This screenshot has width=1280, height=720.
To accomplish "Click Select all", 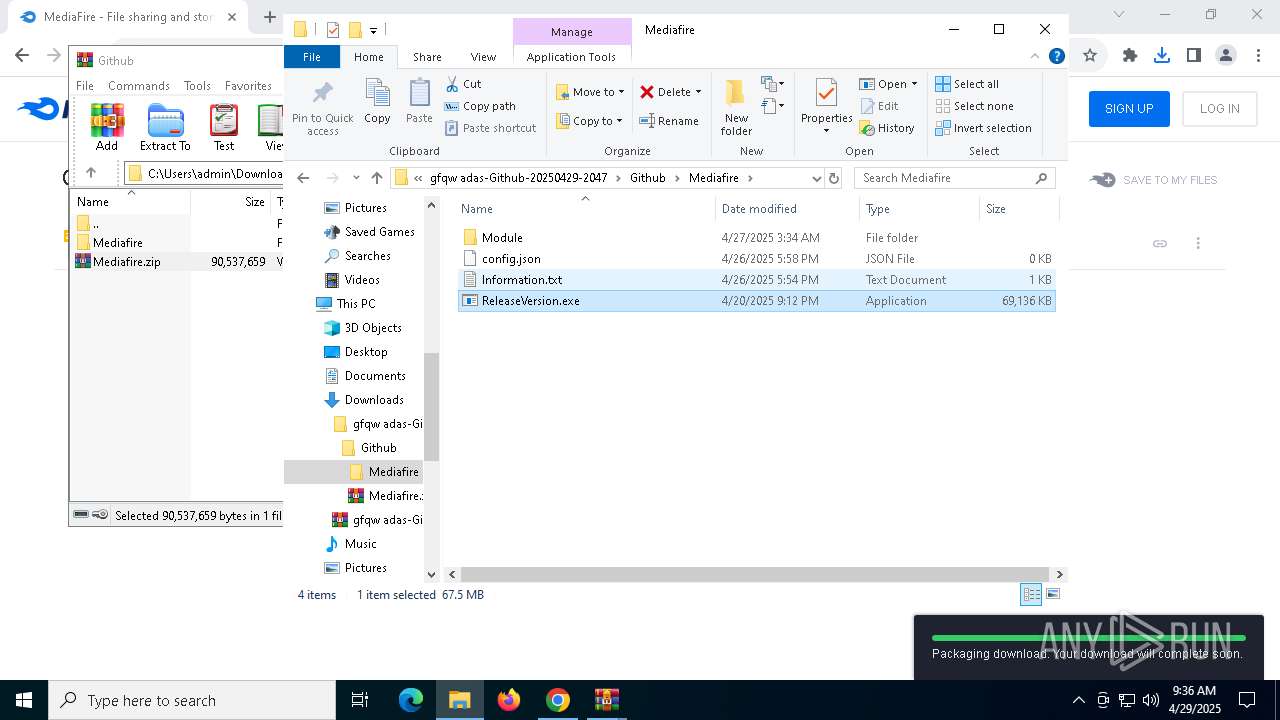I will click(x=967, y=84).
